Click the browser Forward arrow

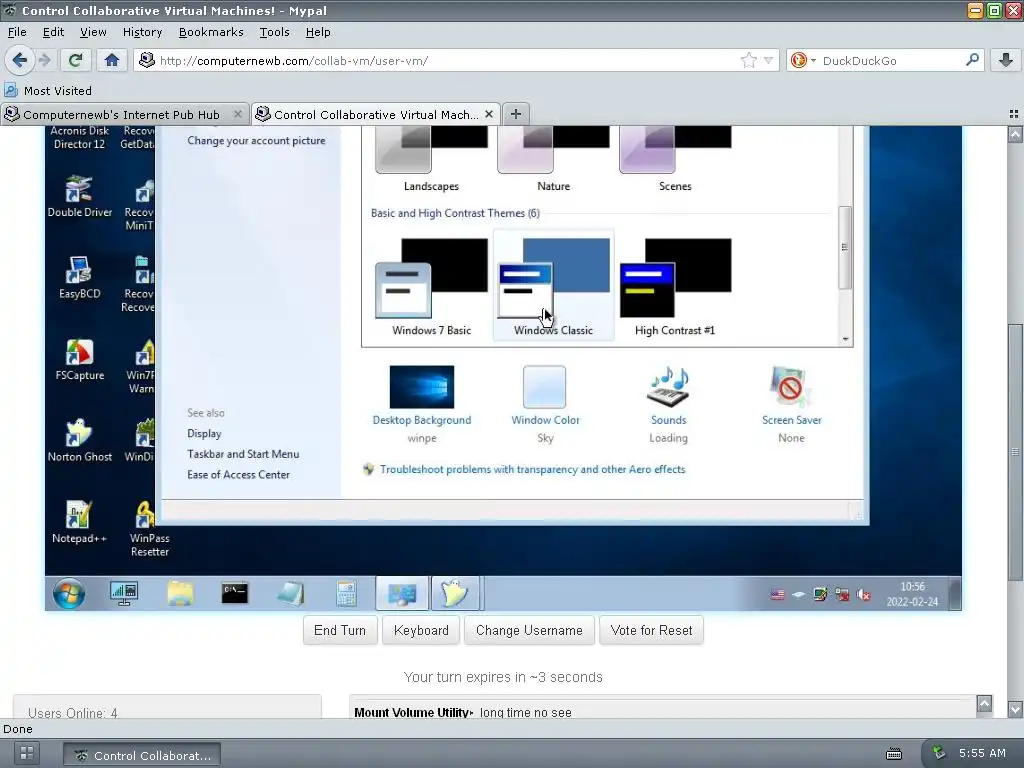point(44,61)
